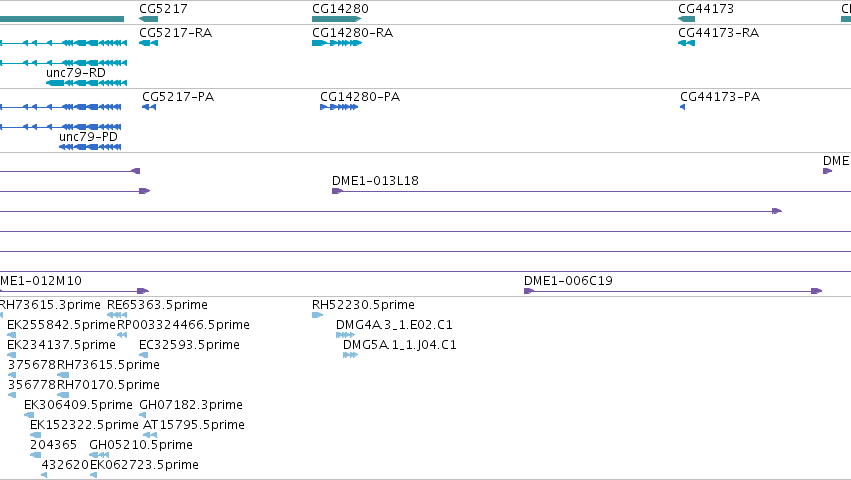
Task: Select the CG44173 gene arrow glyph
Action: [687, 19]
